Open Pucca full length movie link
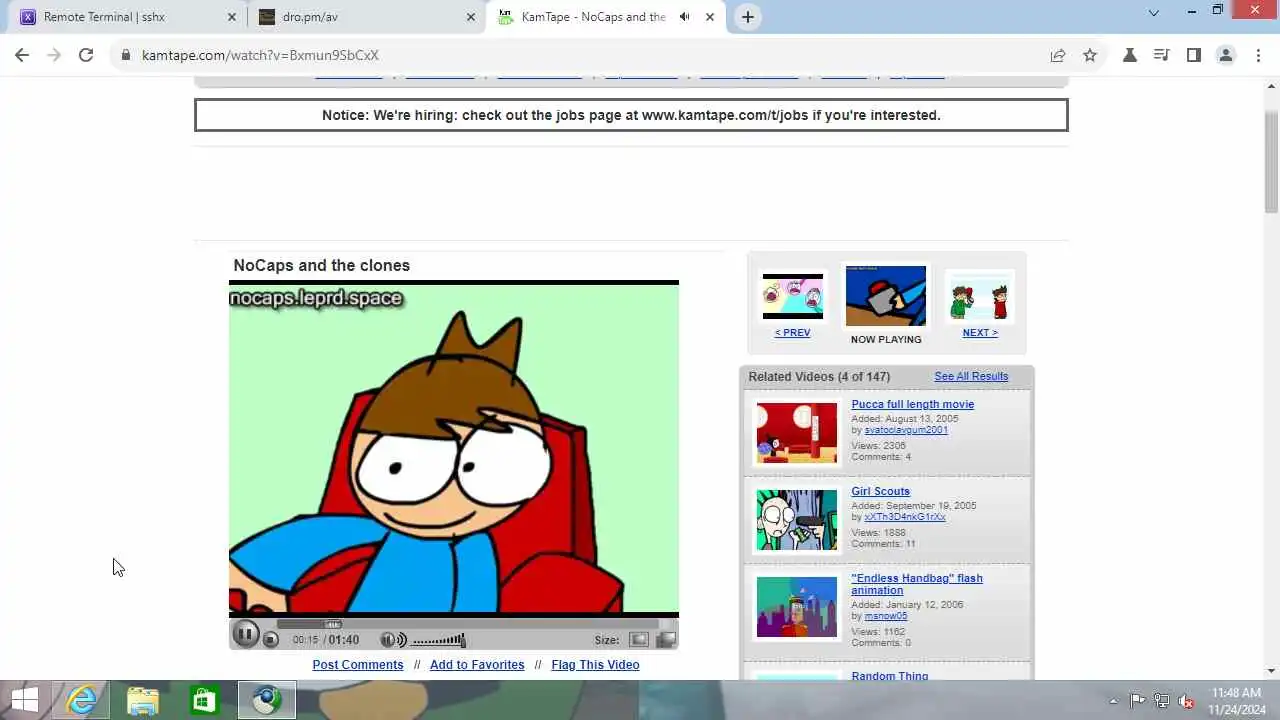The height and width of the screenshot is (720, 1280). 912,405
